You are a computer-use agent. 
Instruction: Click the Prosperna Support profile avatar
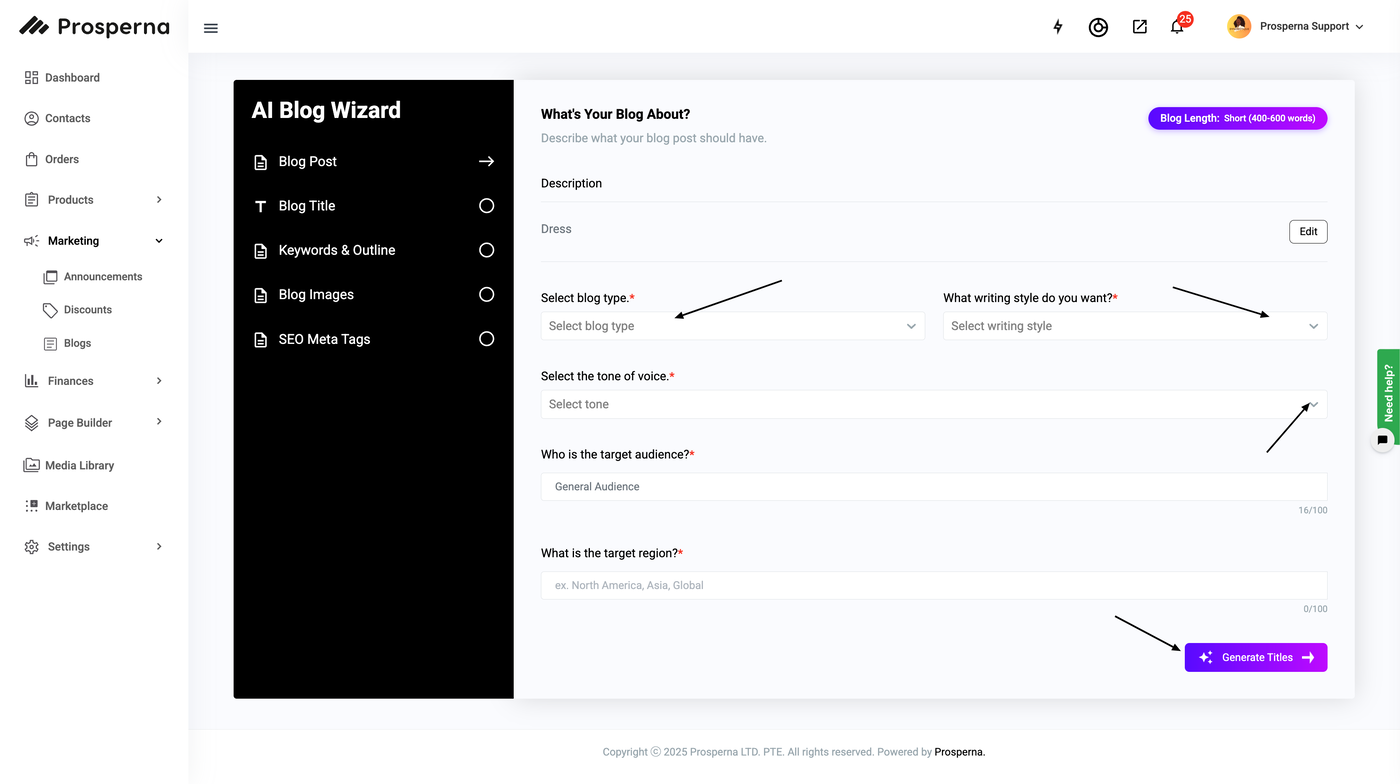[1239, 27]
